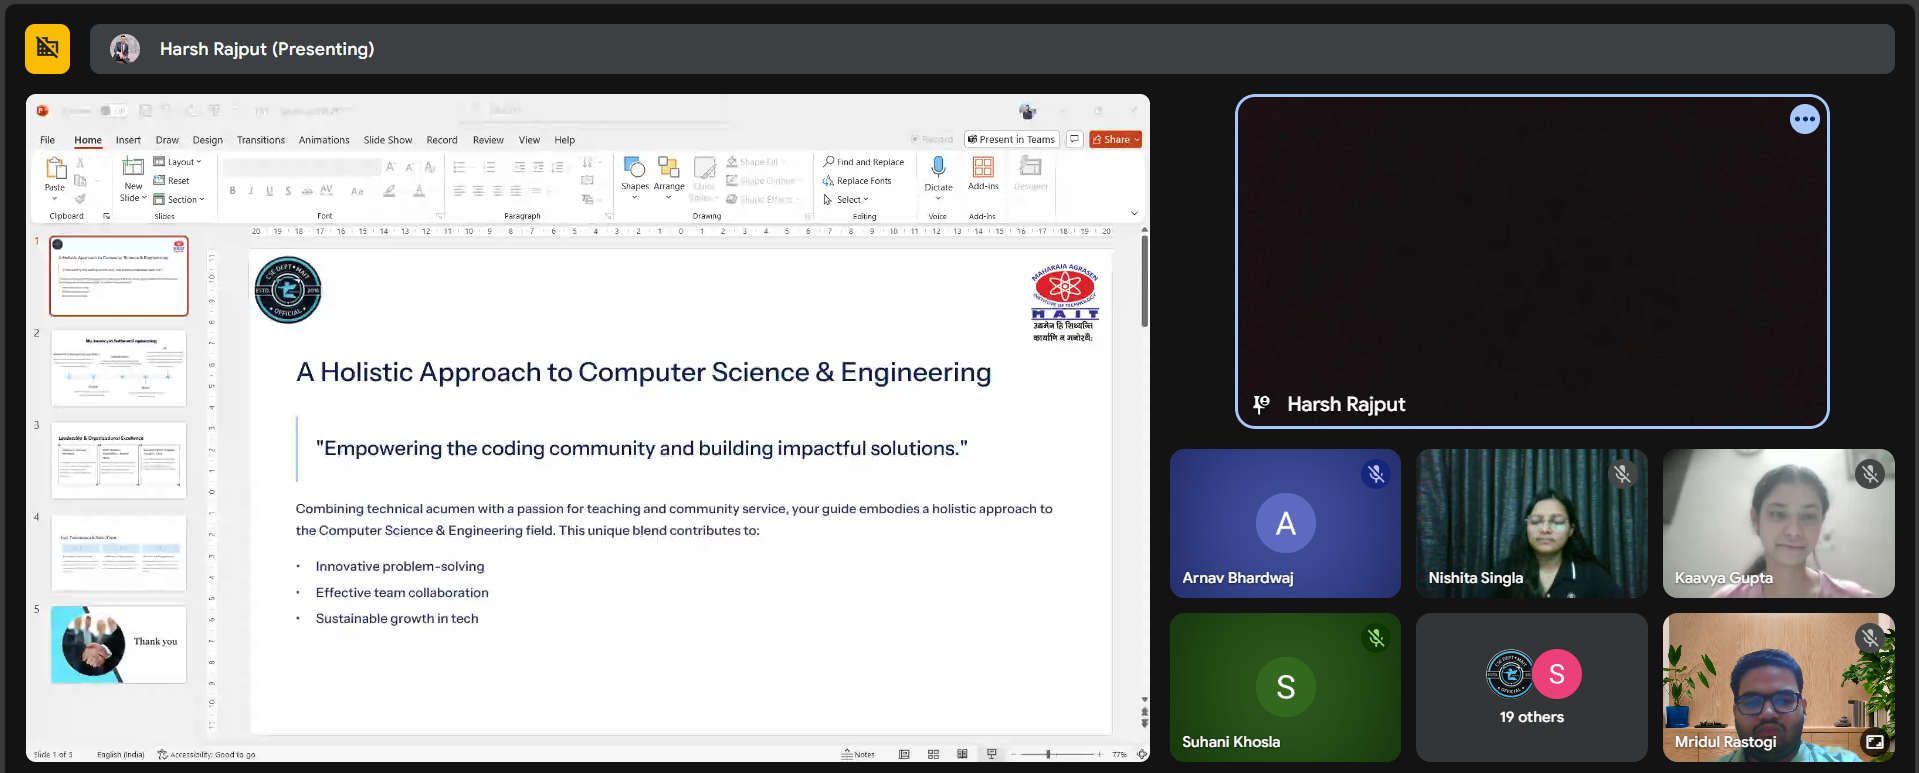The width and height of the screenshot is (1919, 773).
Task: Center-align the paragraph text
Action: point(478,191)
